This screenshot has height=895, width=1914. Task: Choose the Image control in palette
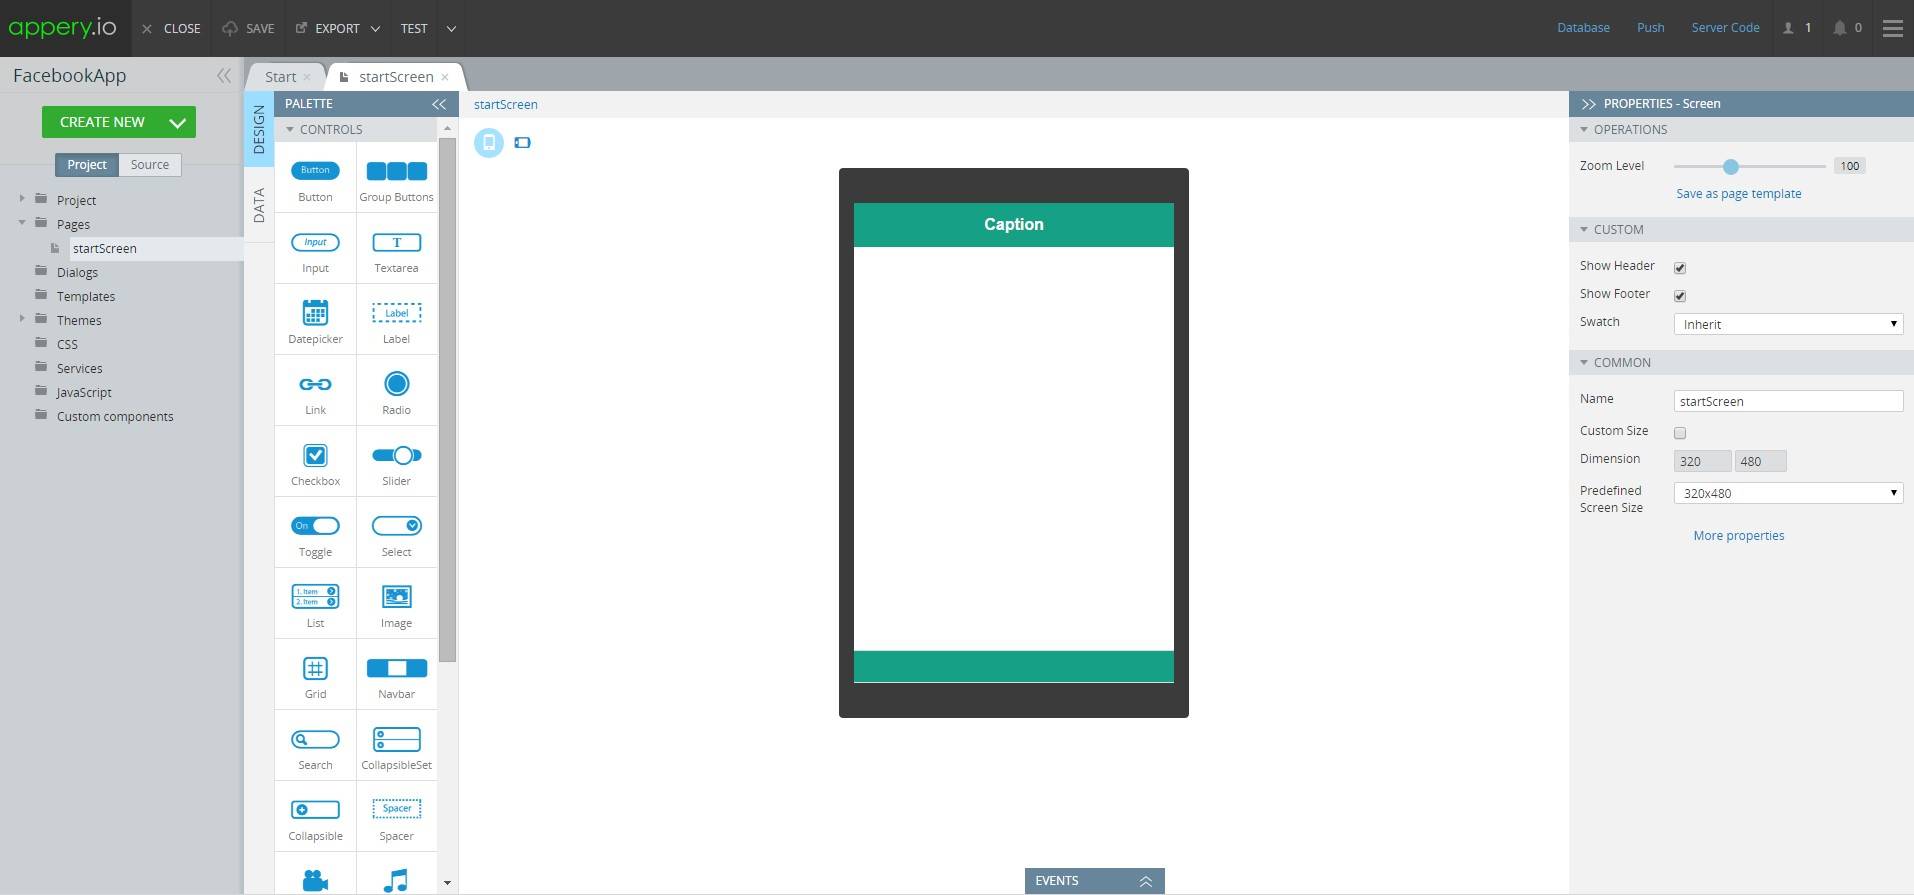(x=396, y=598)
